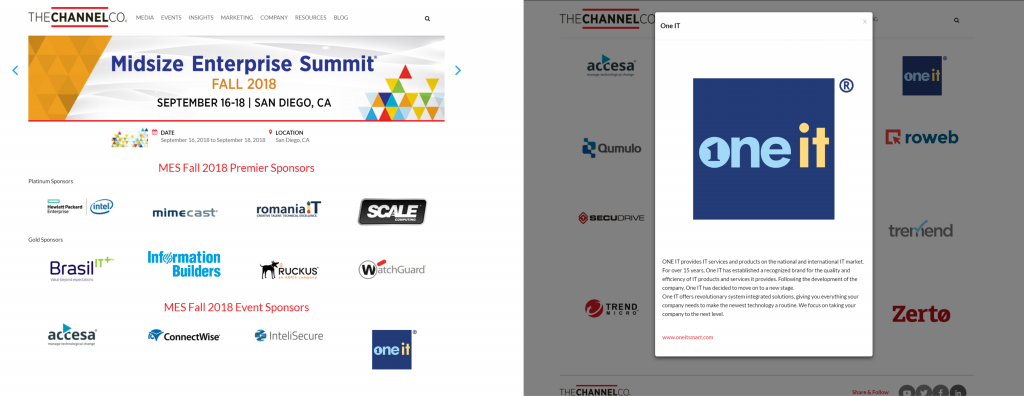The width and height of the screenshot is (1024, 396).
Task: Open the INSIGHTS menu
Action: point(201,18)
